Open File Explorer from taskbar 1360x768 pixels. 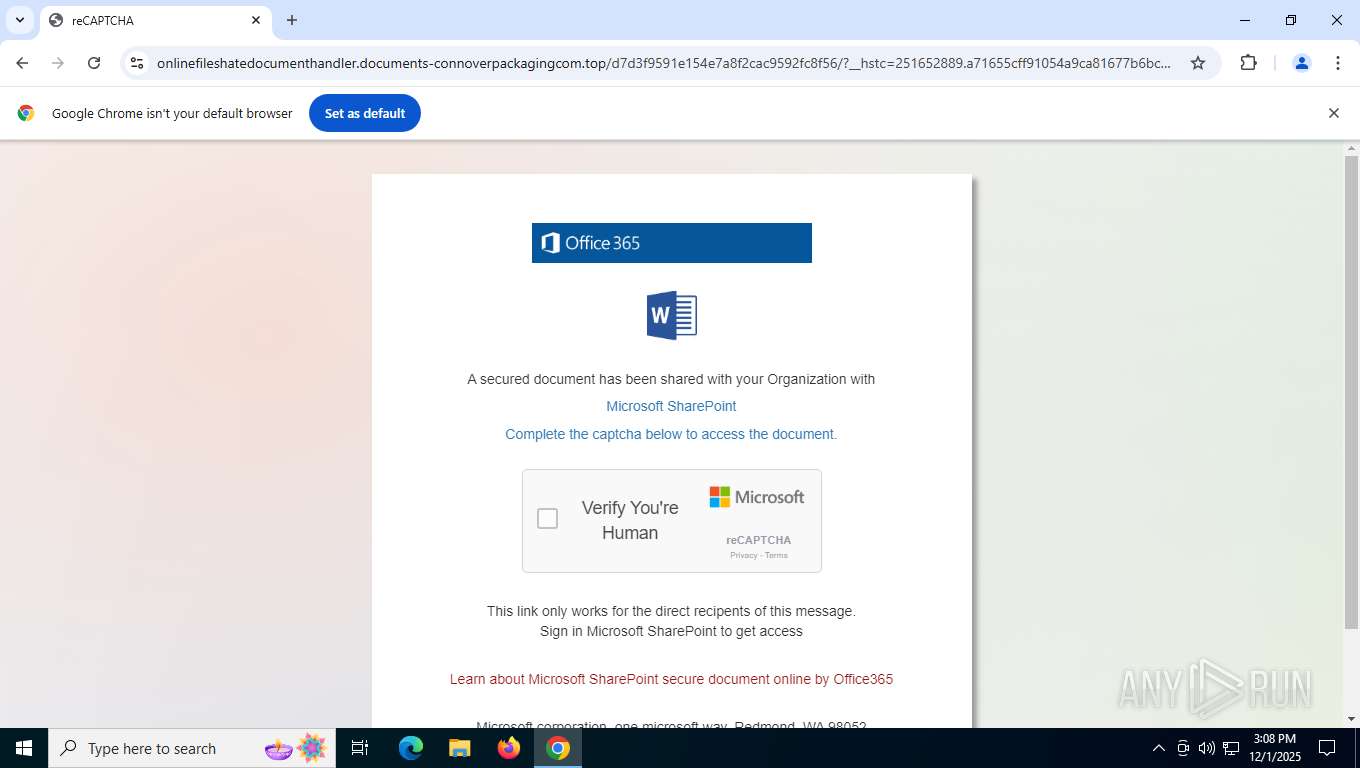pyautogui.click(x=459, y=748)
